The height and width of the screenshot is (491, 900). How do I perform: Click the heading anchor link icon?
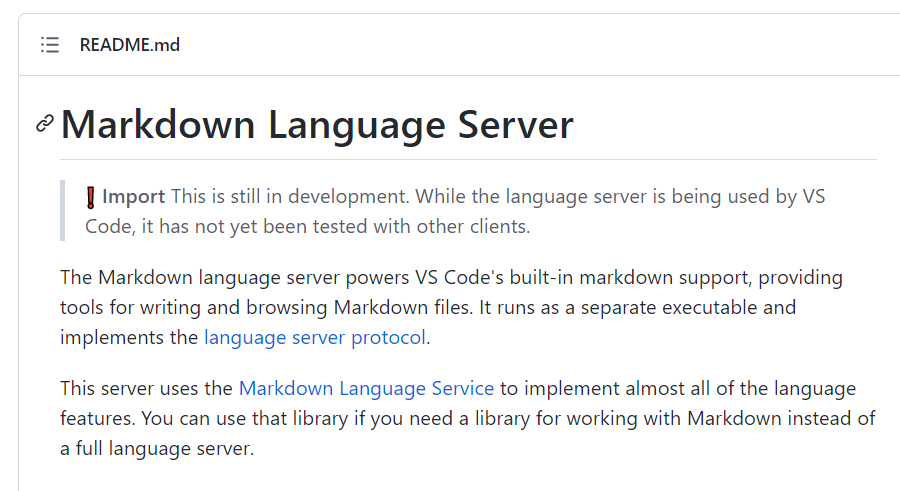point(45,123)
